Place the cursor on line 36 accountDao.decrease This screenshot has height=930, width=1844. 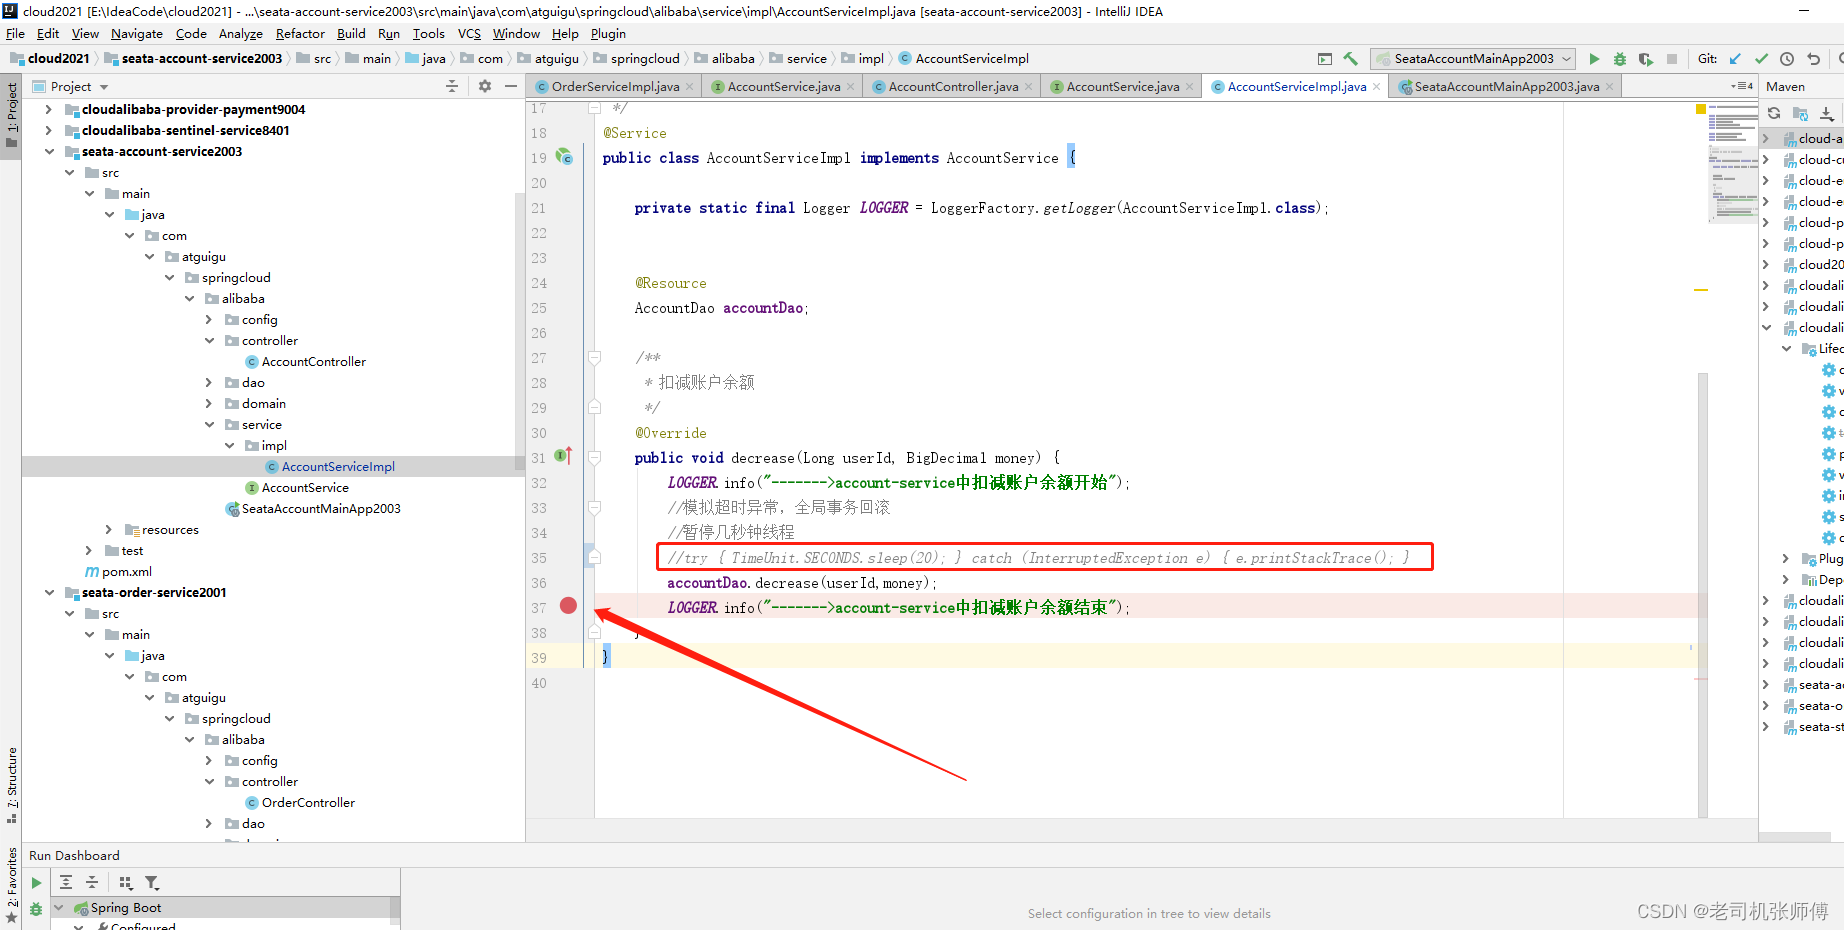pyautogui.click(x=801, y=583)
